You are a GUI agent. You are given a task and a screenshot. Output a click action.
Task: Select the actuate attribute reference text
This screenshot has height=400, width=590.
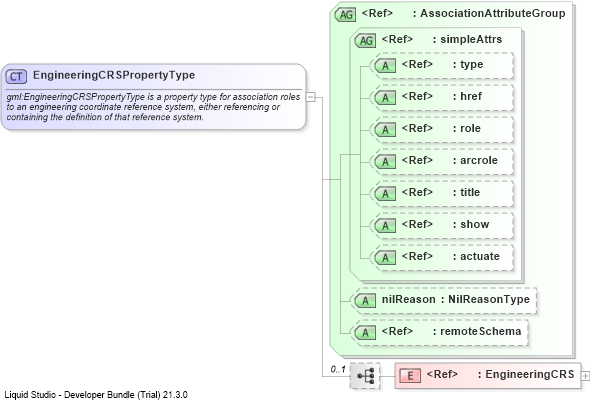pos(451,256)
